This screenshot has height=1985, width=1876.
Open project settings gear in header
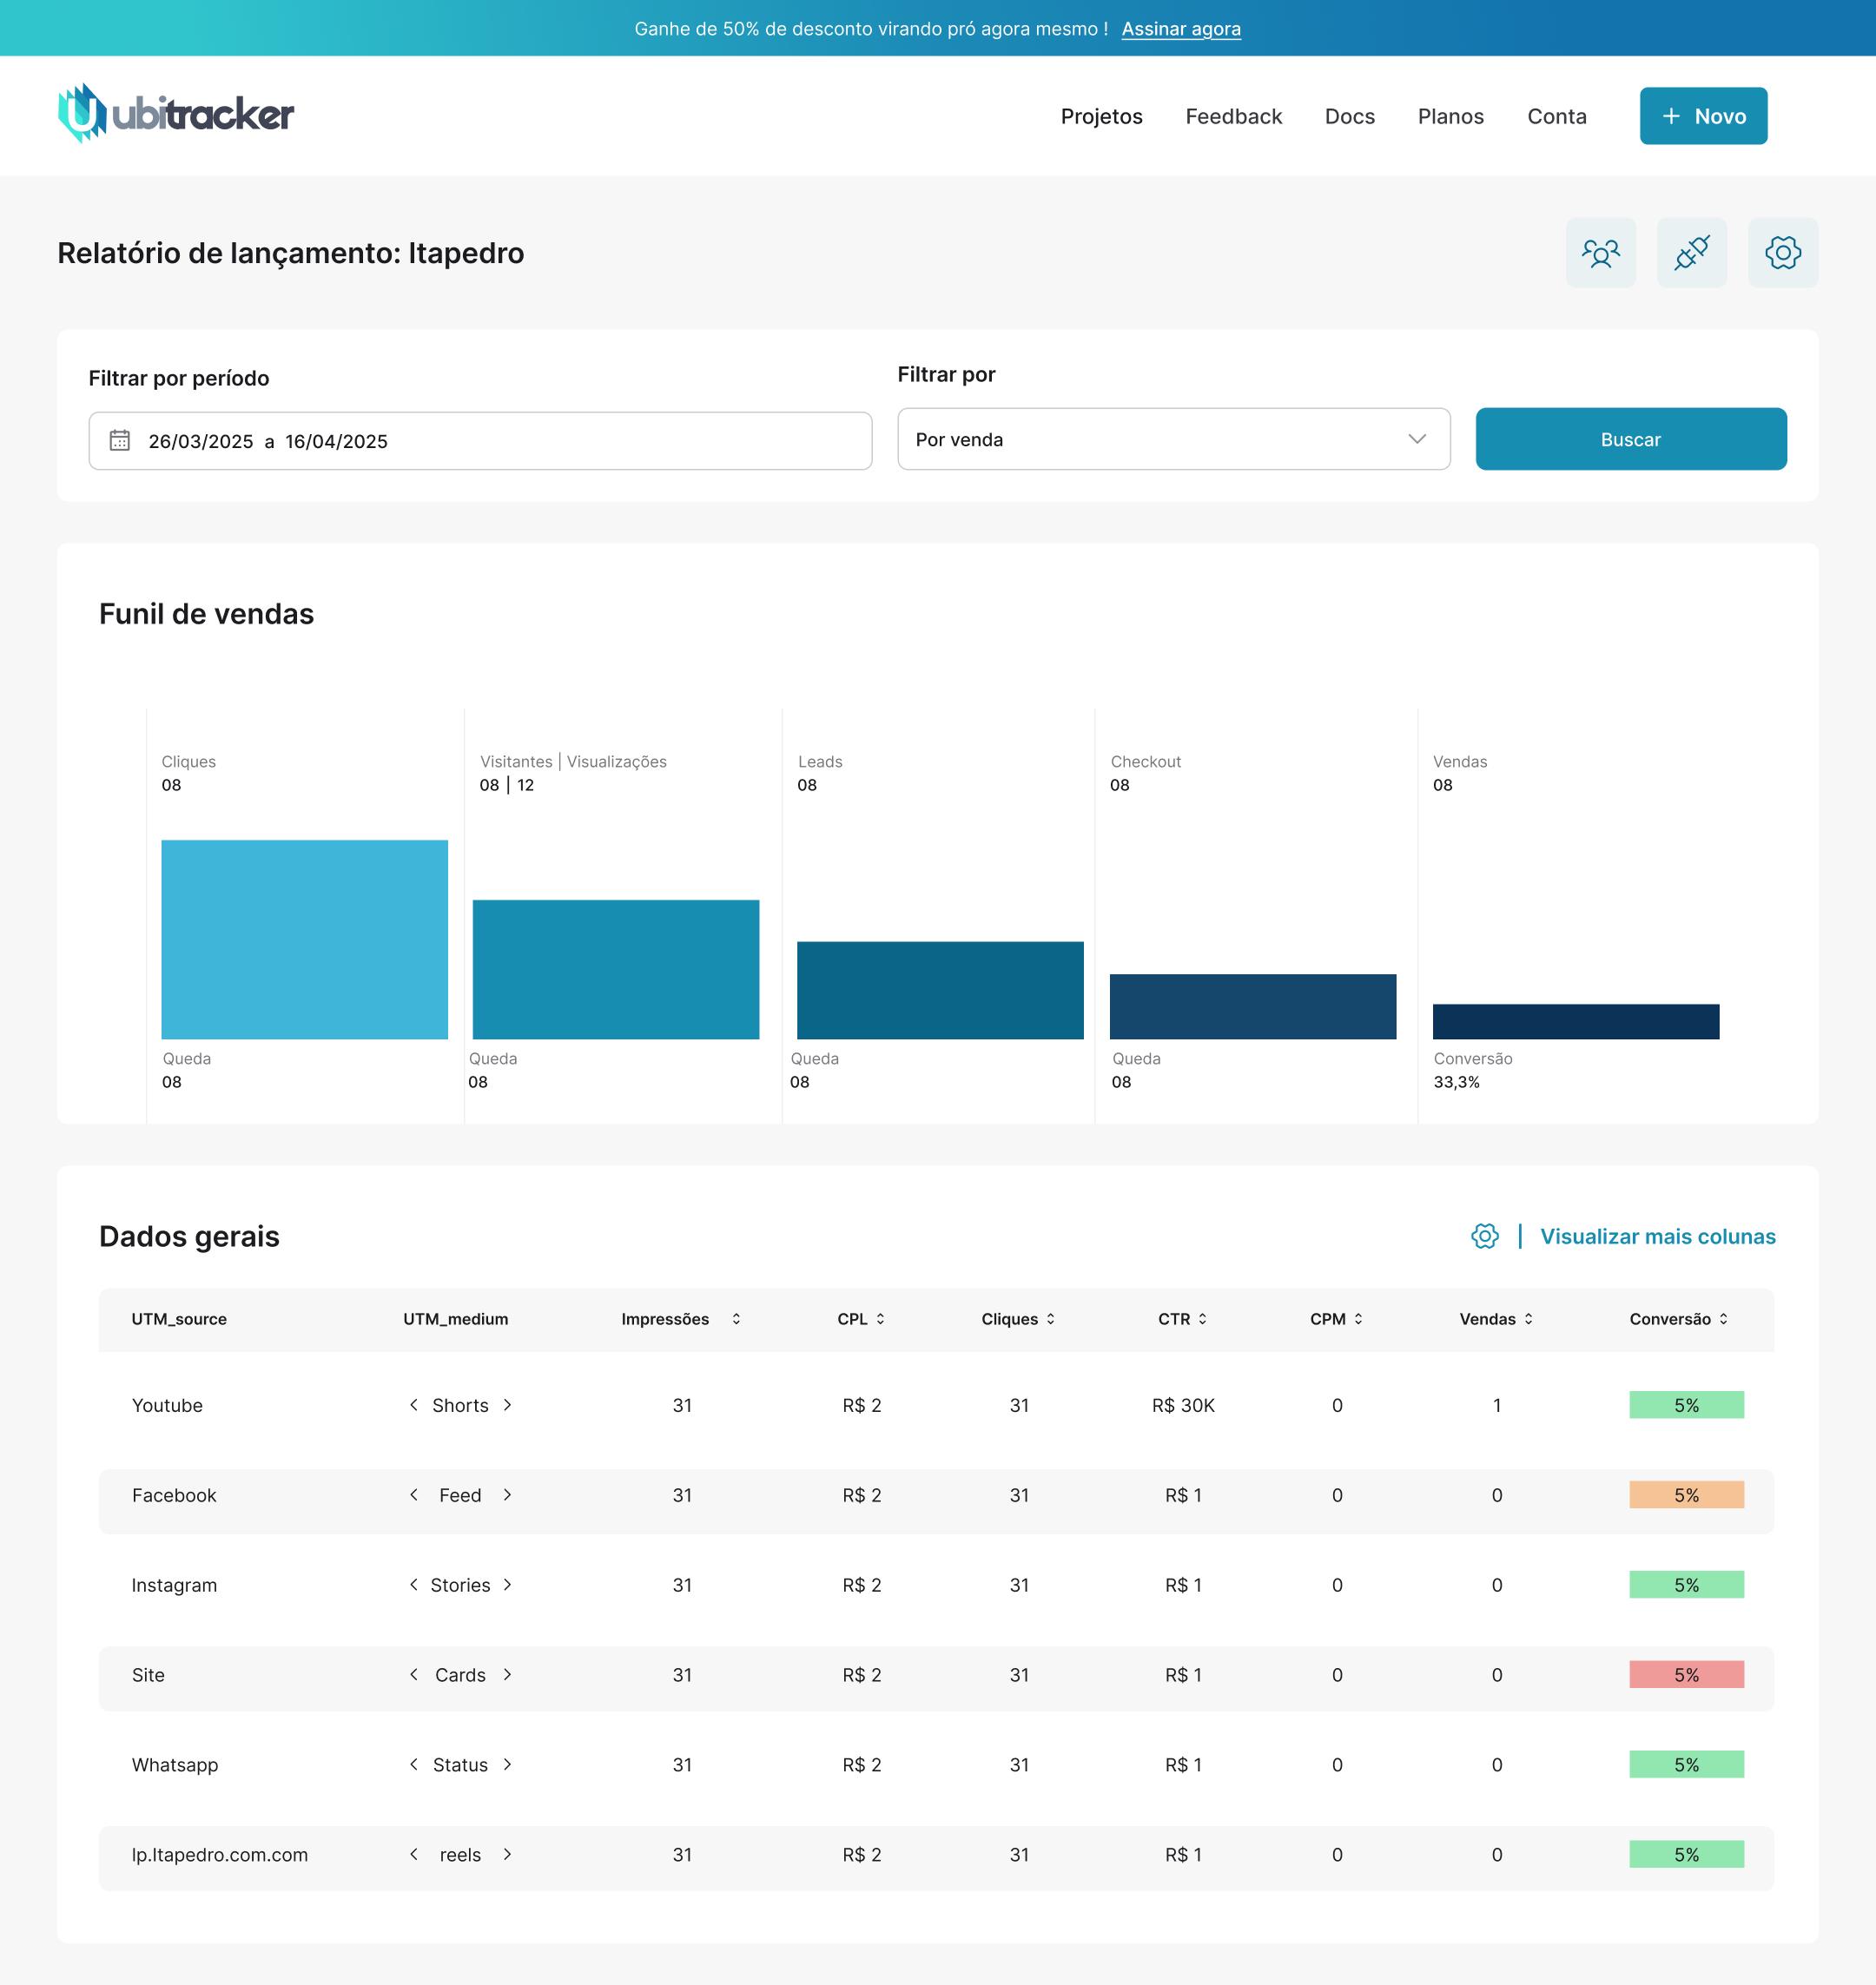[1783, 253]
